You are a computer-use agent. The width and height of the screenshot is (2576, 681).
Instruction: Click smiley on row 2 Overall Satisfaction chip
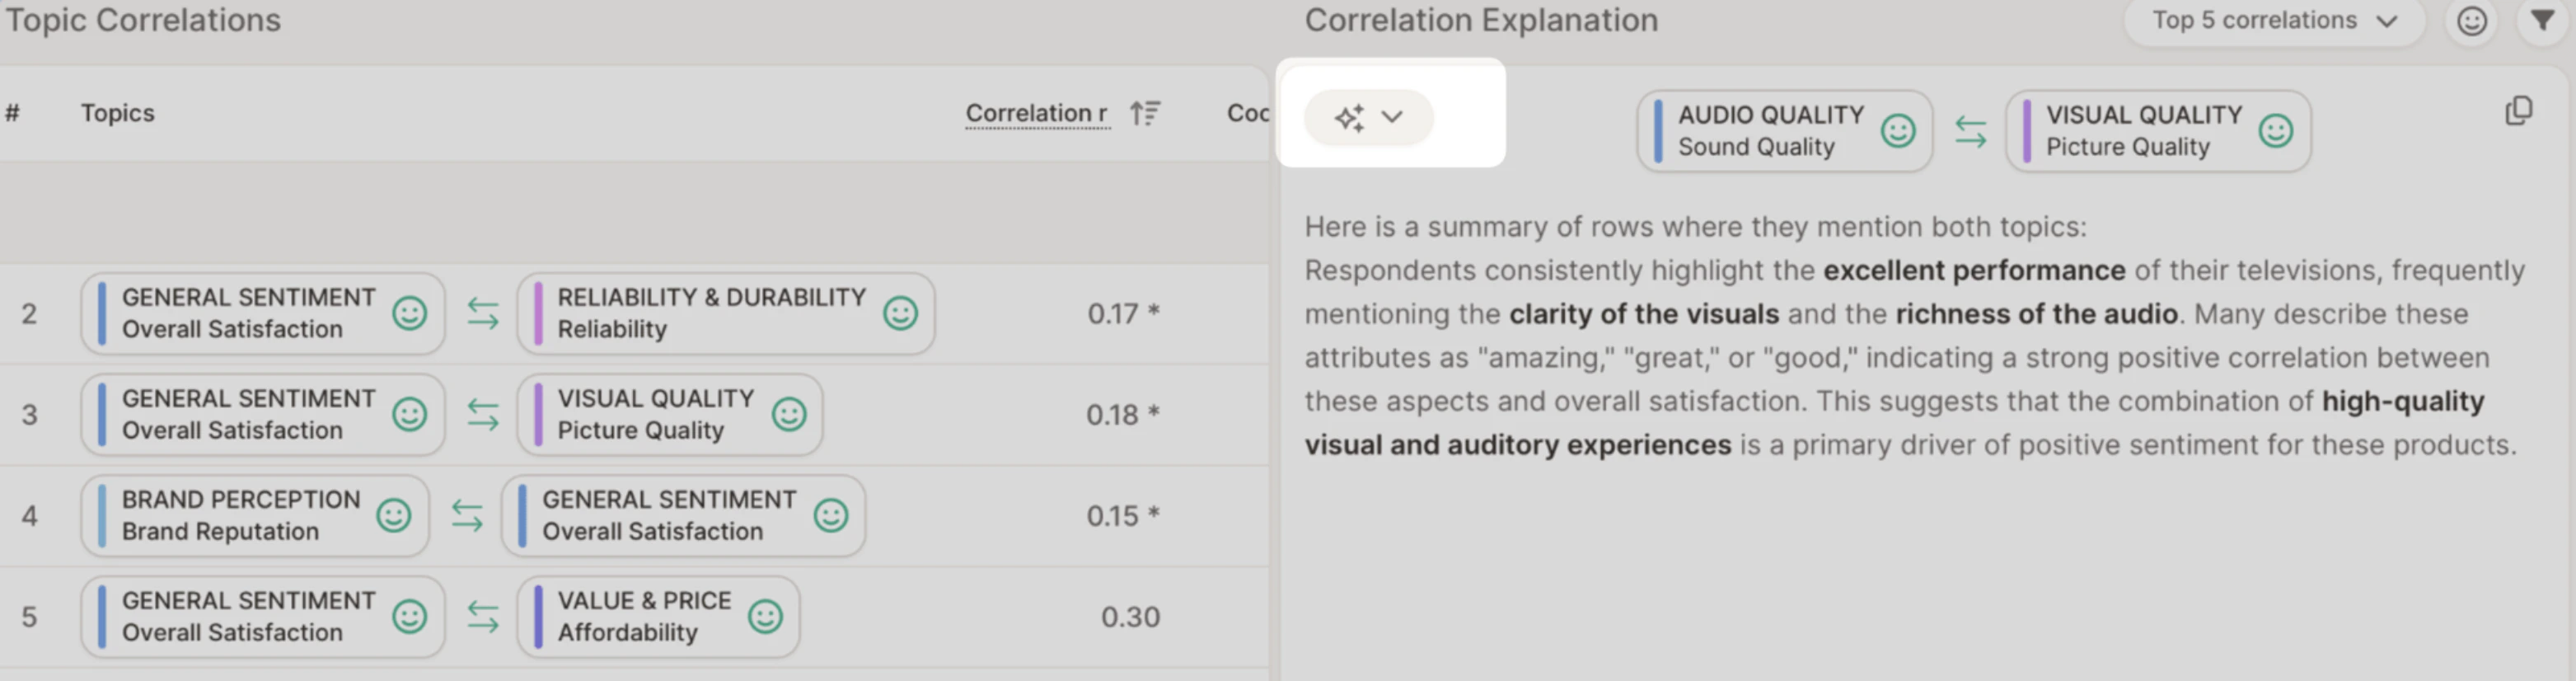click(x=409, y=314)
